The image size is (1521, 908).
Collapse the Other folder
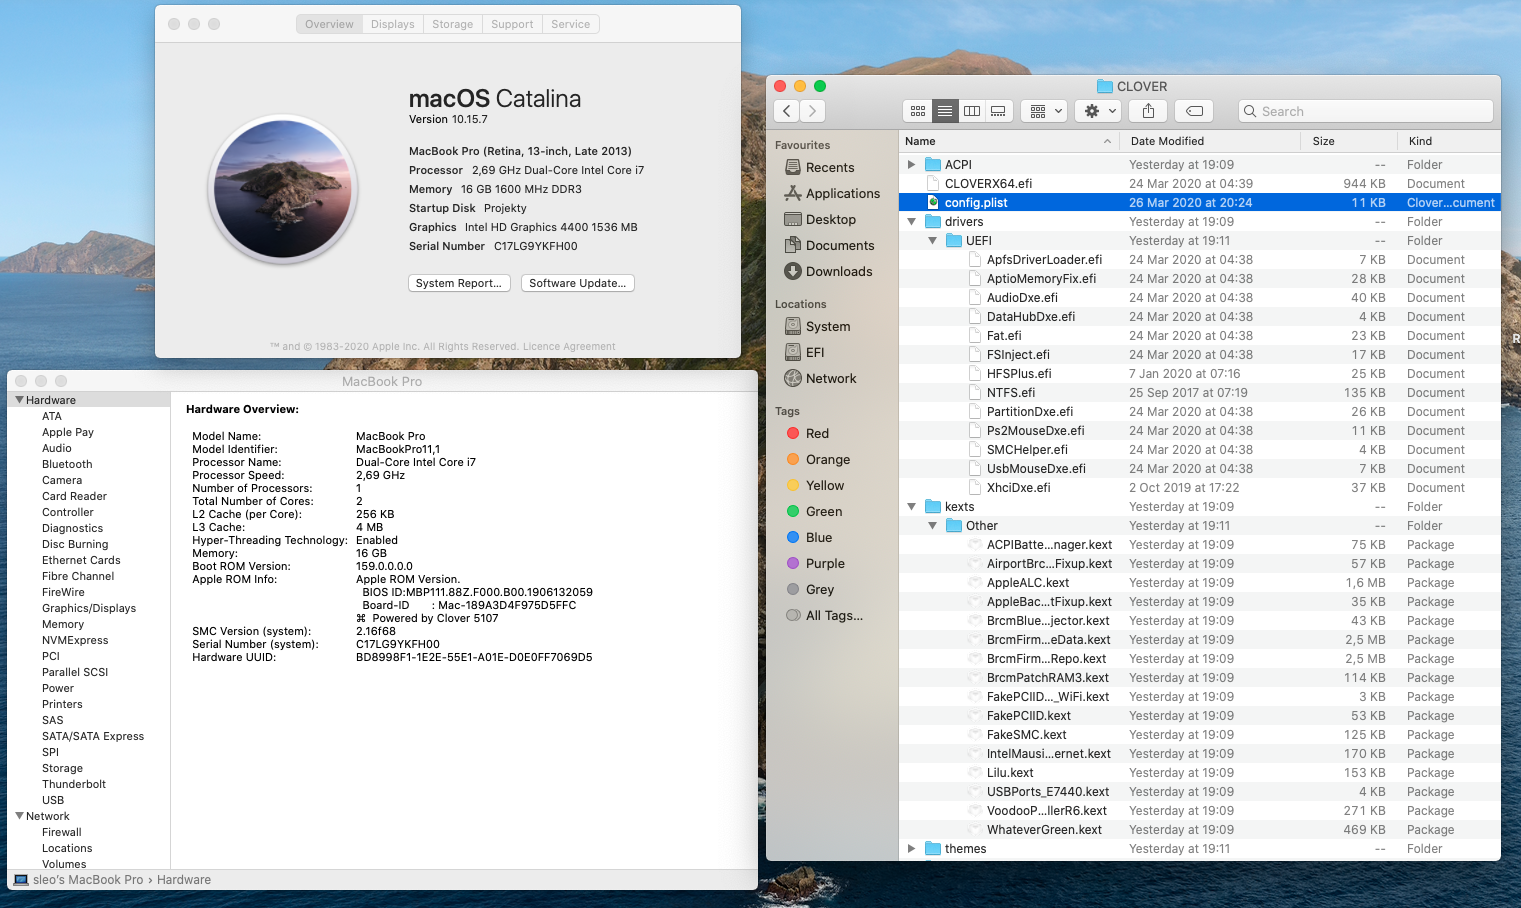pyautogui.click(x=932, y=525)
